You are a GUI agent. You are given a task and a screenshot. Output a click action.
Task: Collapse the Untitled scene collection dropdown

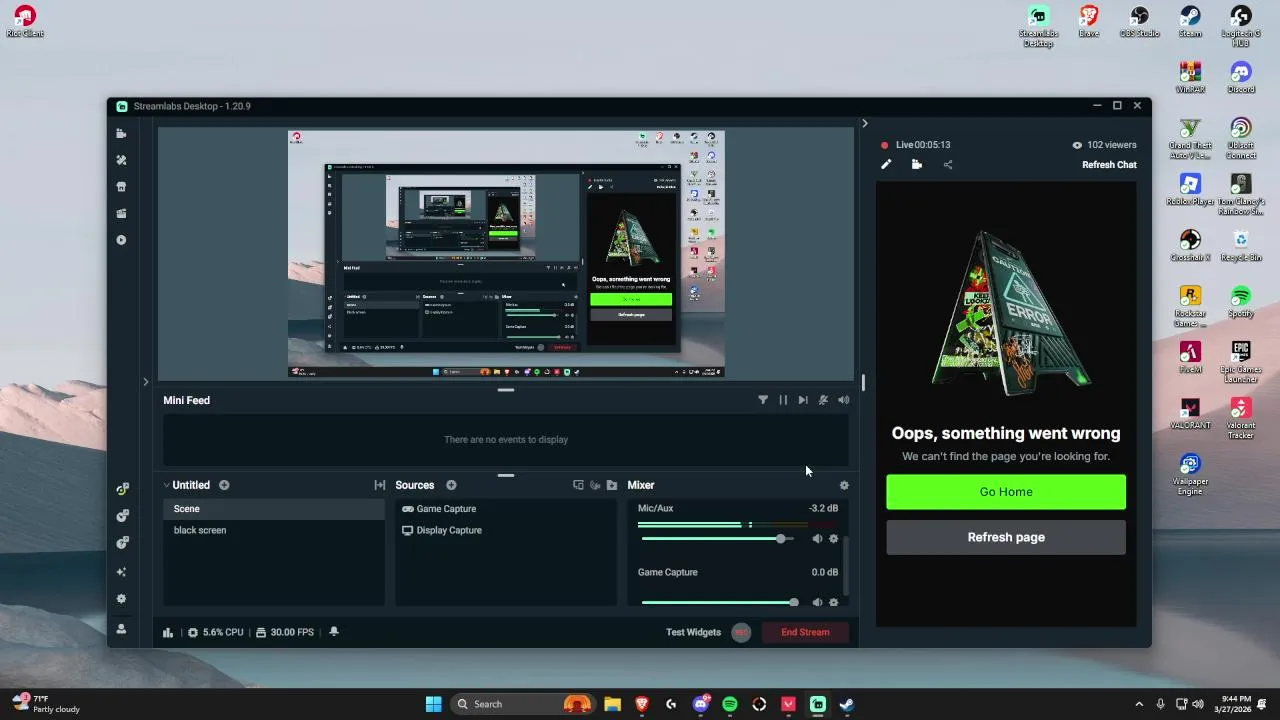[167, 485]
